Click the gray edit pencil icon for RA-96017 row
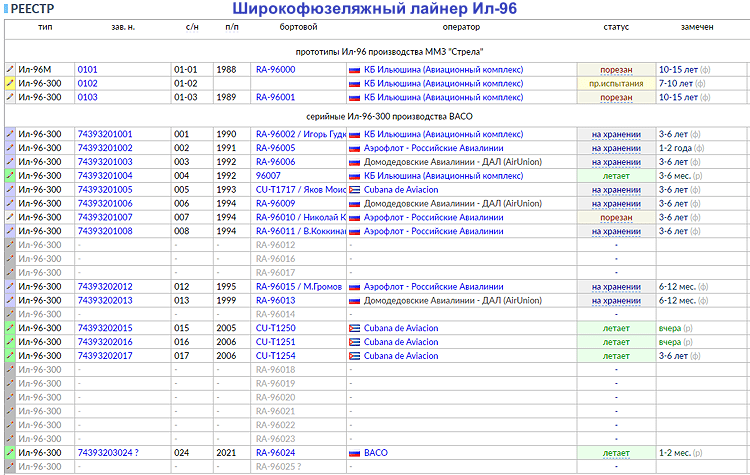 pyautogui.click(x=10, y=273)
